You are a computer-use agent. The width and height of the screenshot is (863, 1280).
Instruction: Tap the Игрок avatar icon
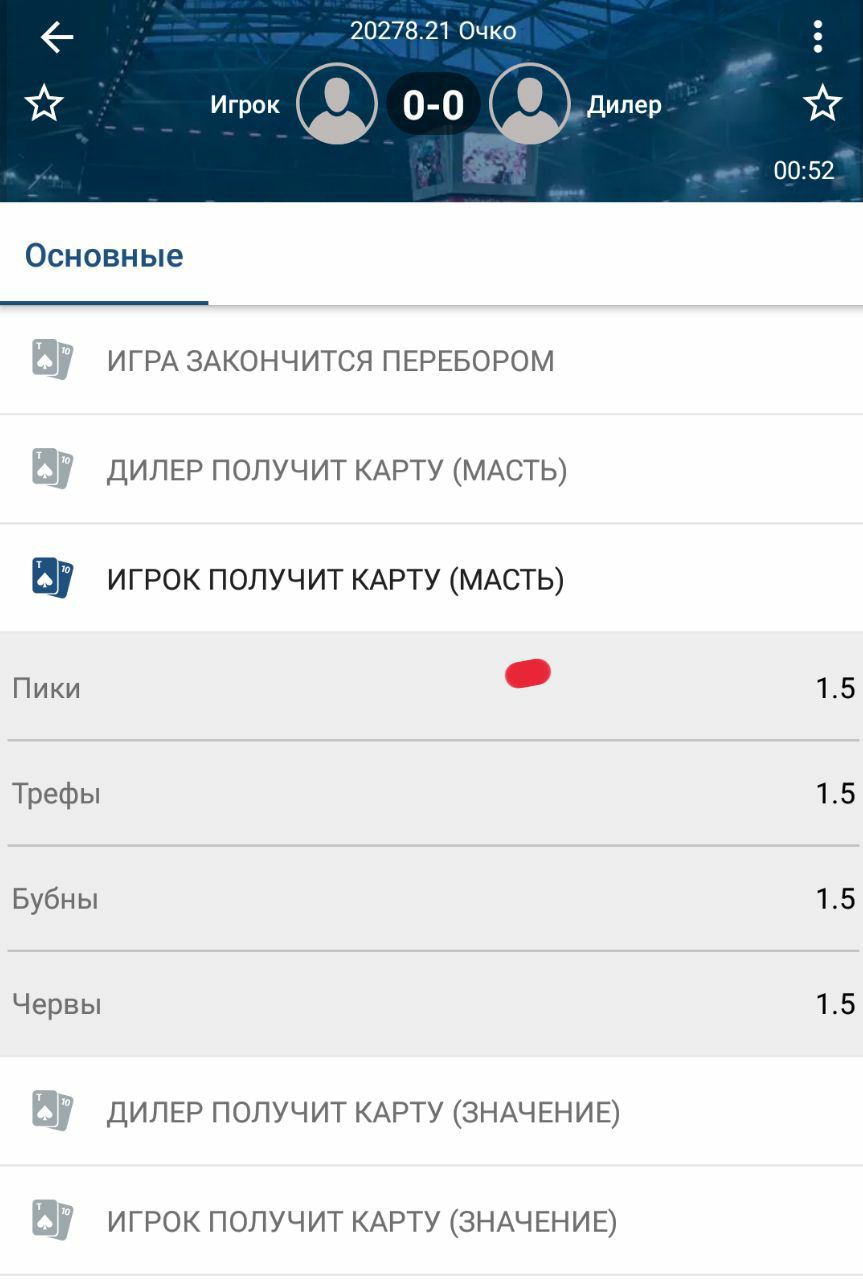337,104
